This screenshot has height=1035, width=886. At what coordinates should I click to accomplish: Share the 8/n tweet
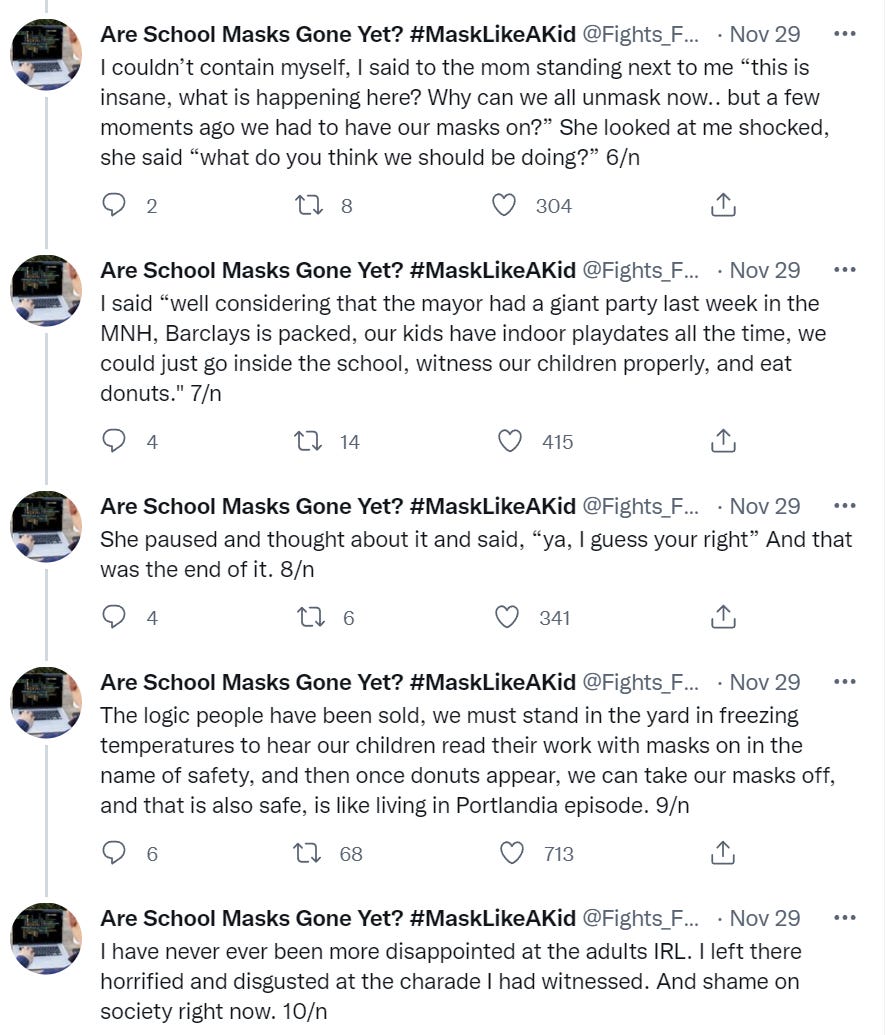pos(723,617)
